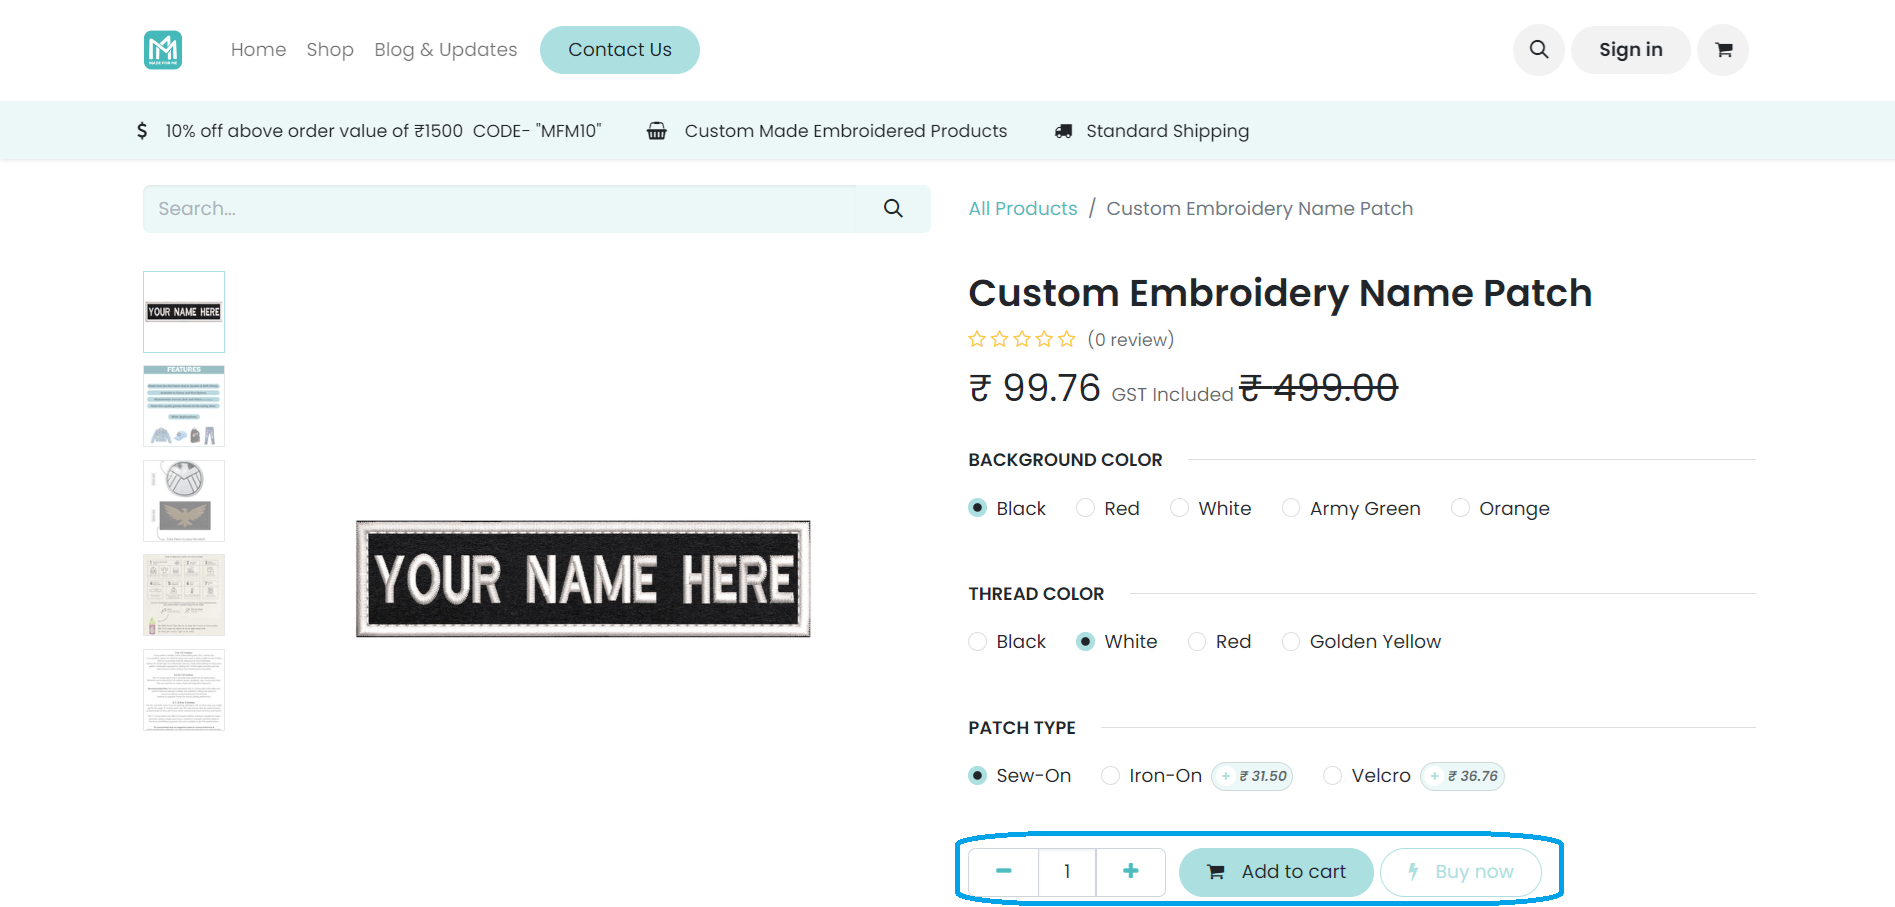Open the search magnifier in header
The width and height of the screenshot is (1895, 907).
[1539, 50]
